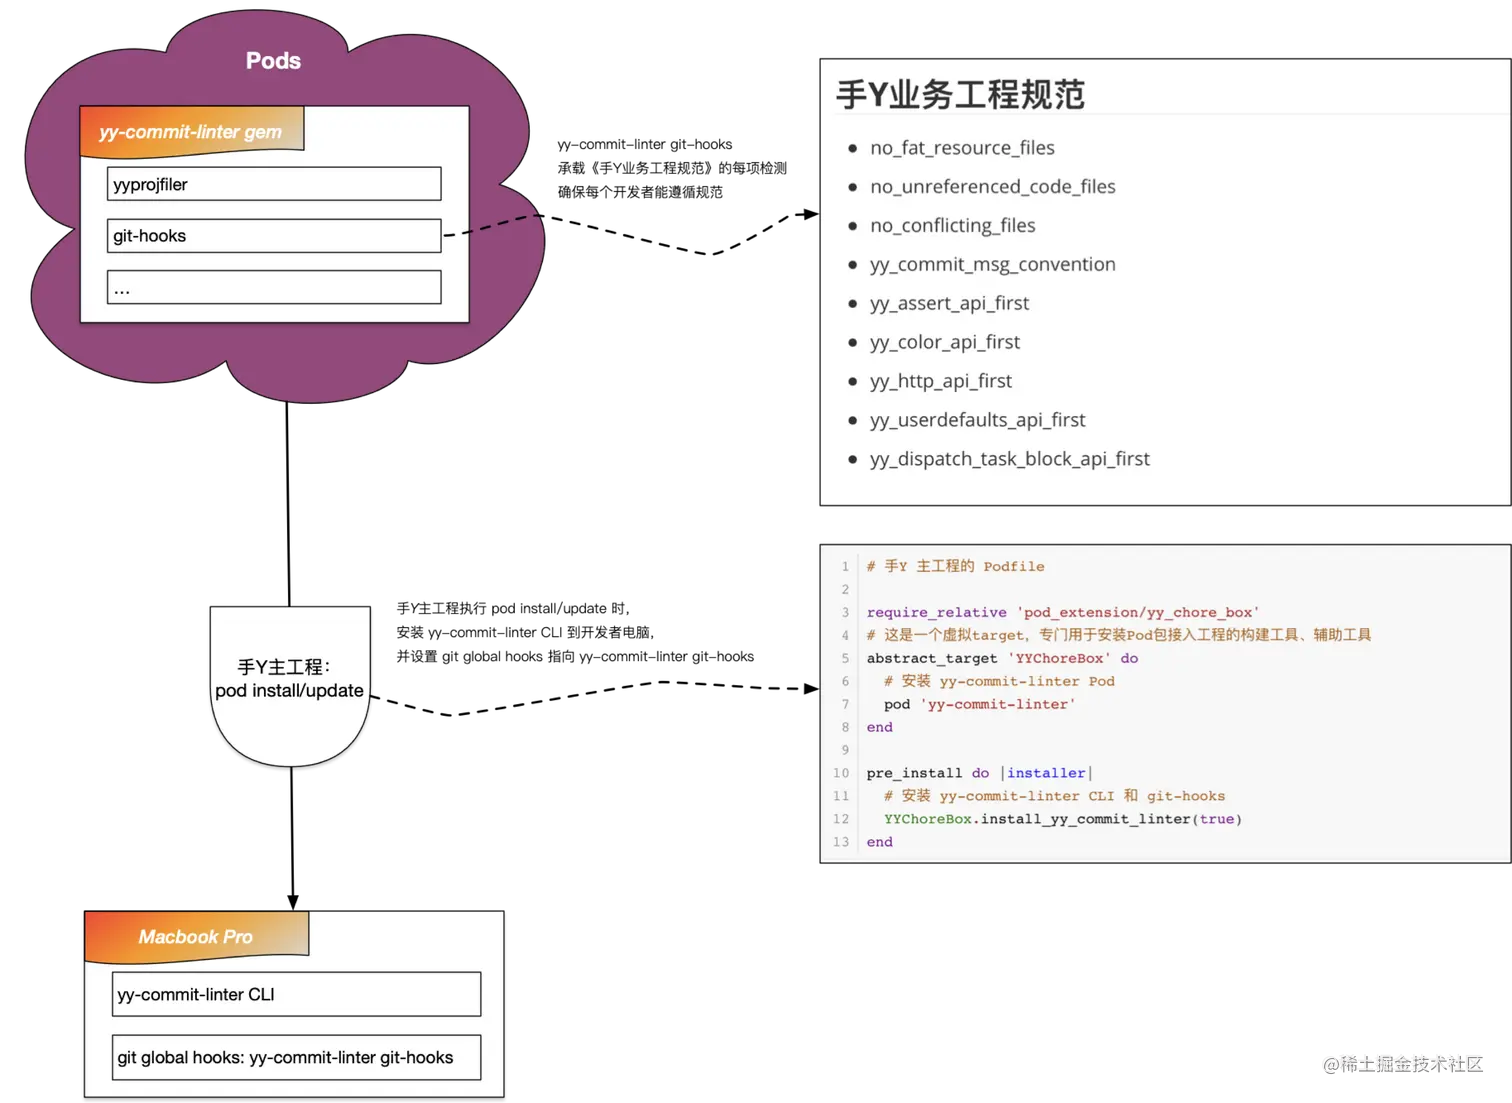Click line number 13 in code gutter
The image size is (1512, 1103).
[841, 842]
